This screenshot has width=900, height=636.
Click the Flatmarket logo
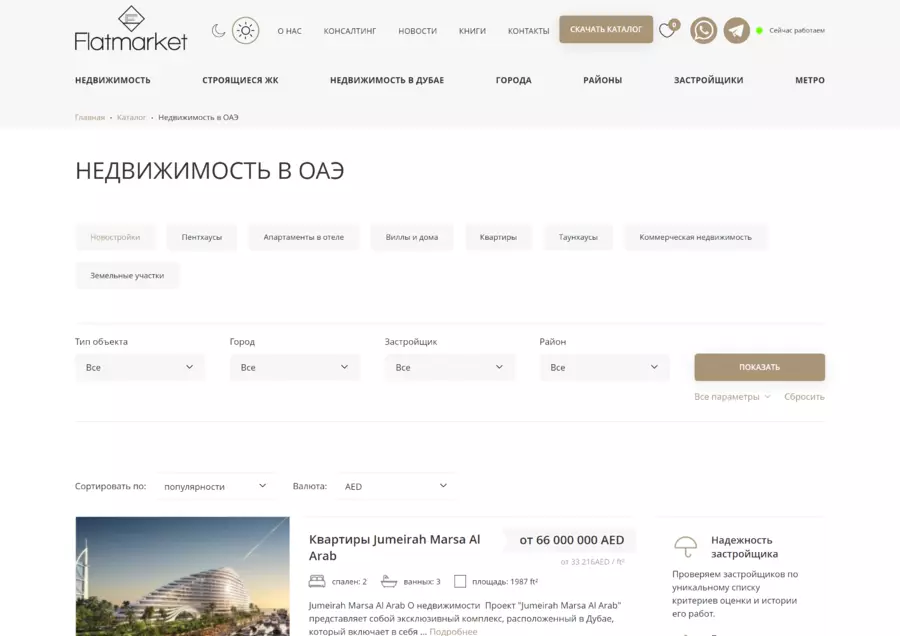point(131,28)
